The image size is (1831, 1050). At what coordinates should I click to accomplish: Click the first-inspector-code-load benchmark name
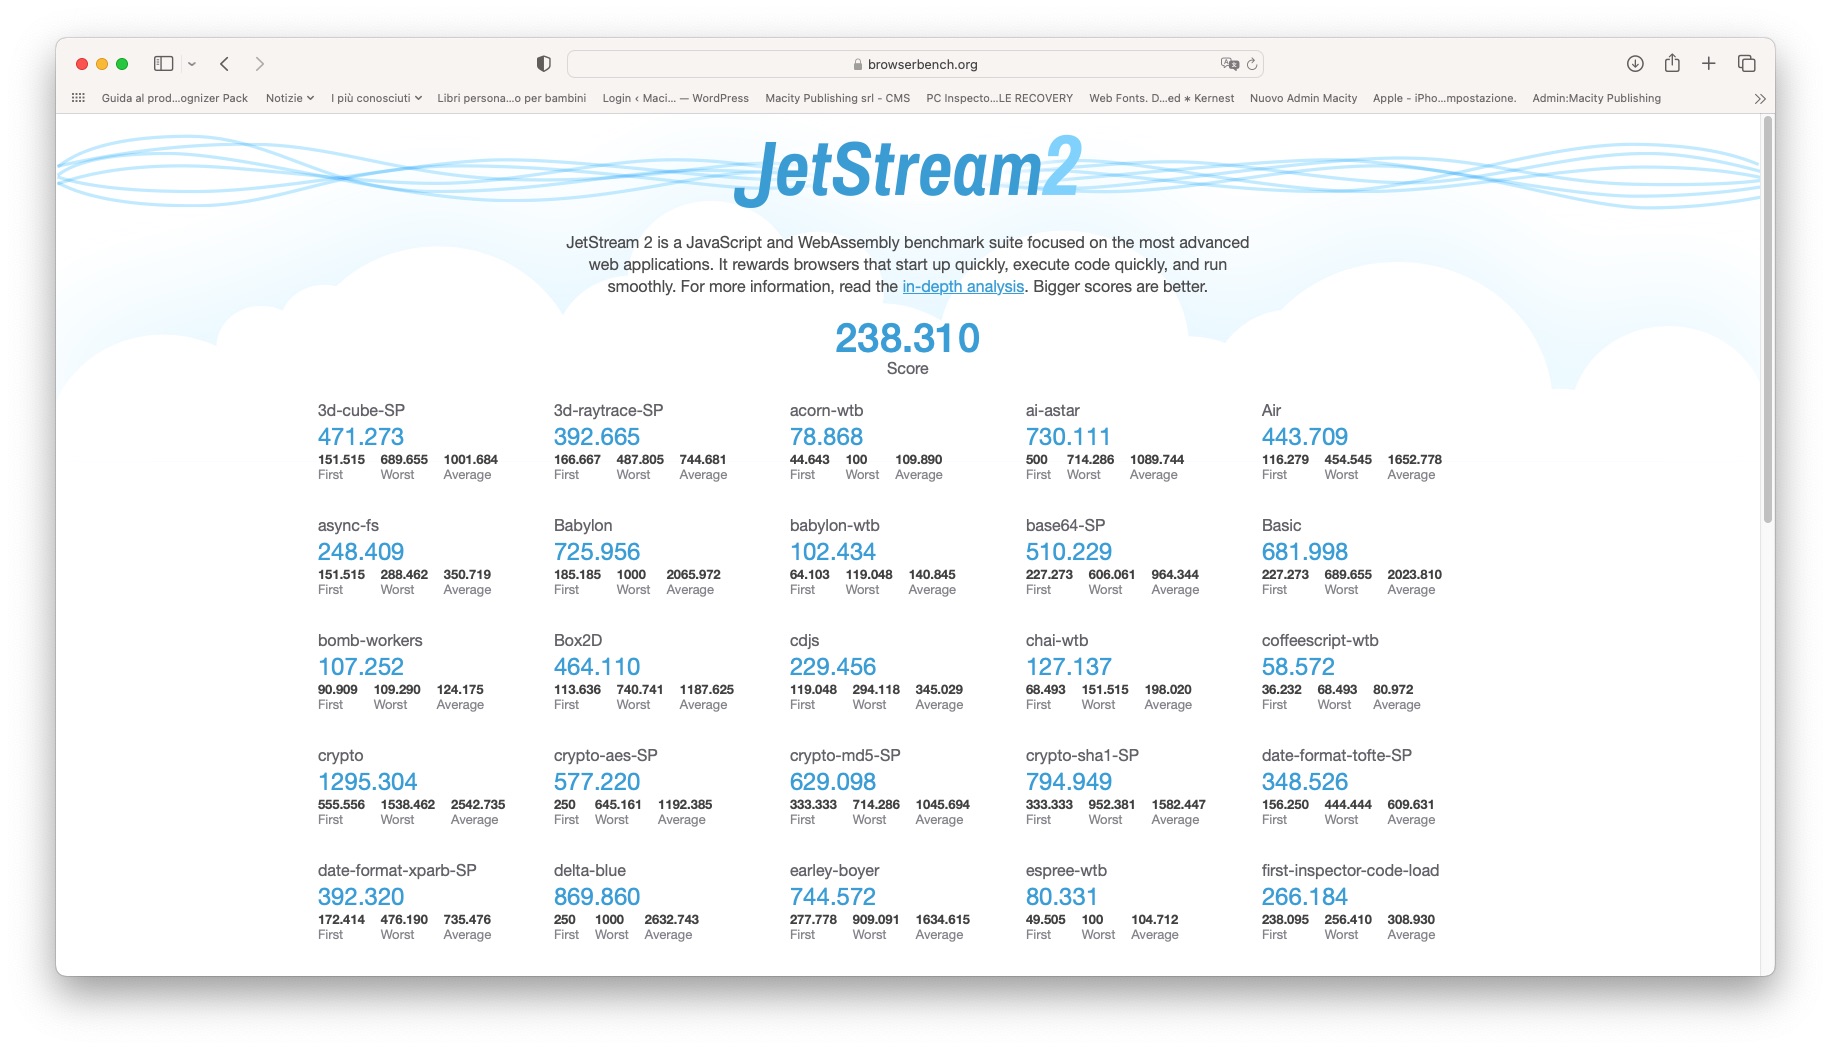1350,871
